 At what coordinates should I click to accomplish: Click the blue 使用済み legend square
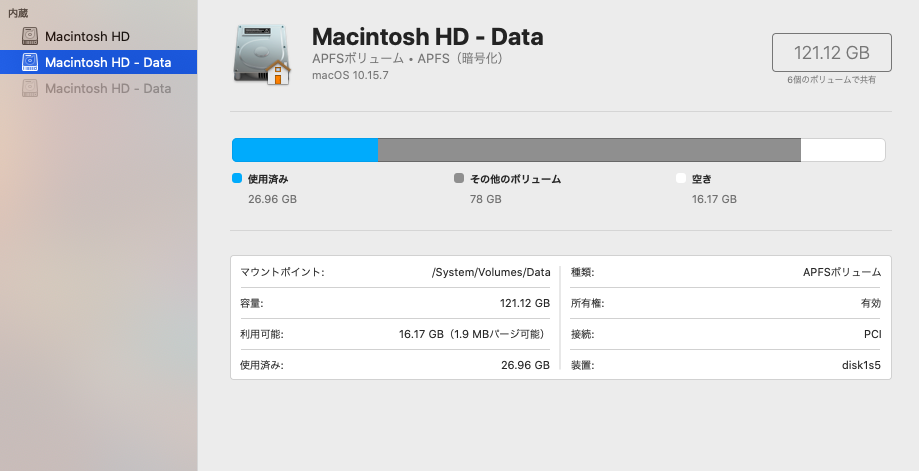pyautogui.click(x=237, y=179)
